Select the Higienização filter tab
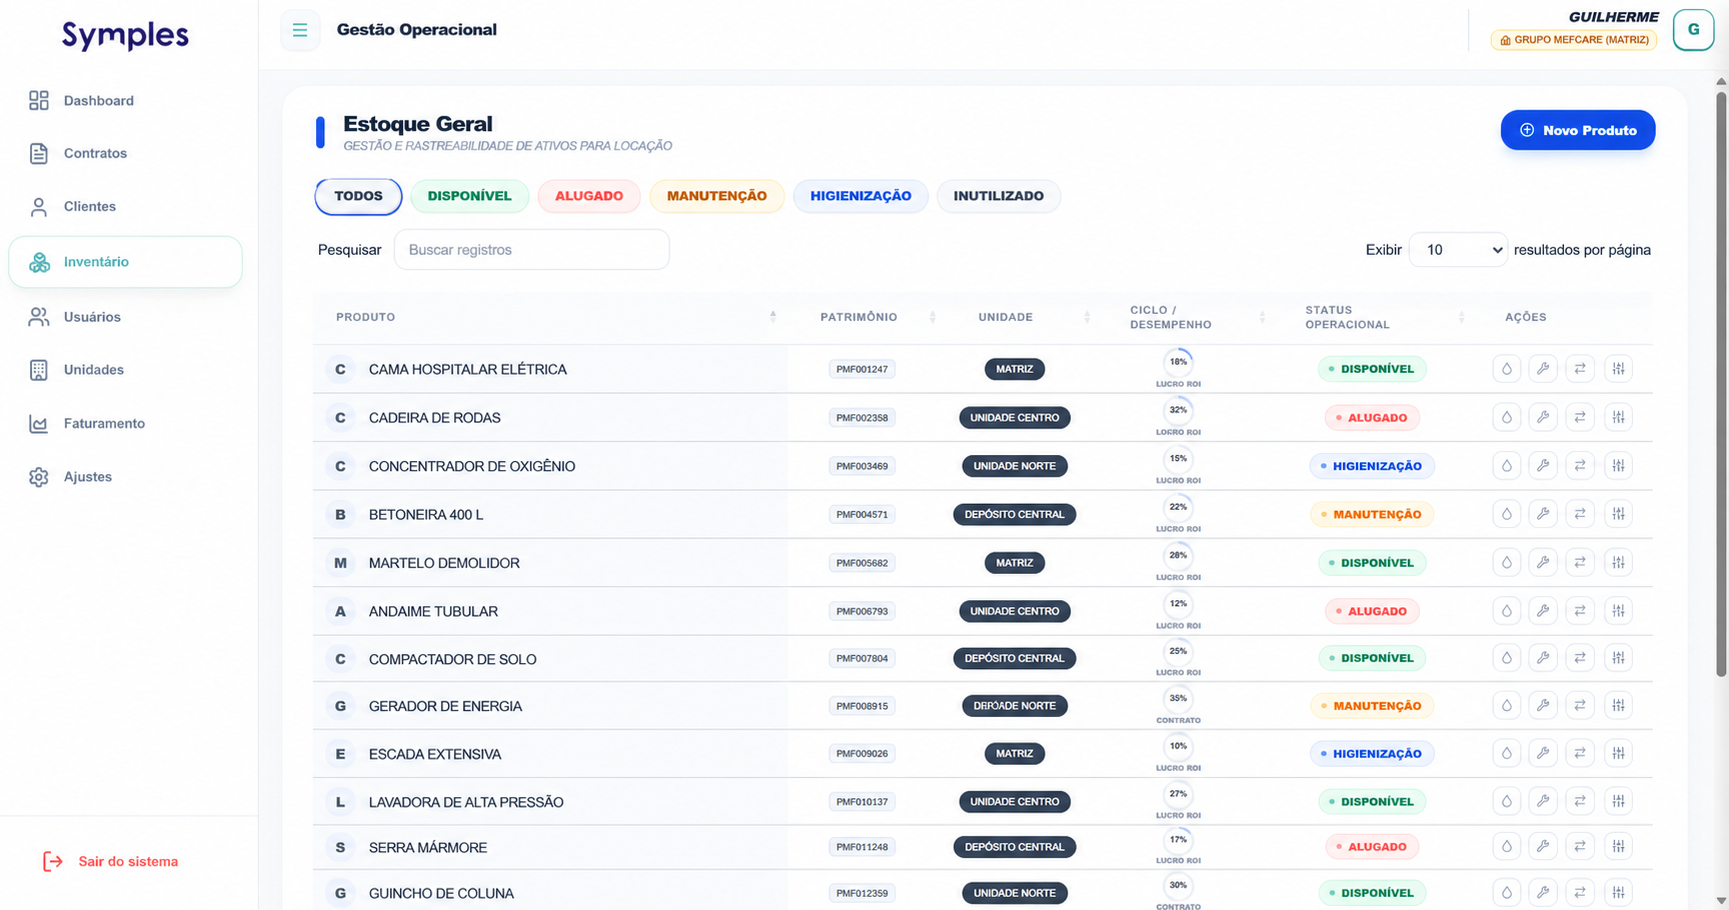Viewport: 1729px width, 910px height. [x=861, y=196]
